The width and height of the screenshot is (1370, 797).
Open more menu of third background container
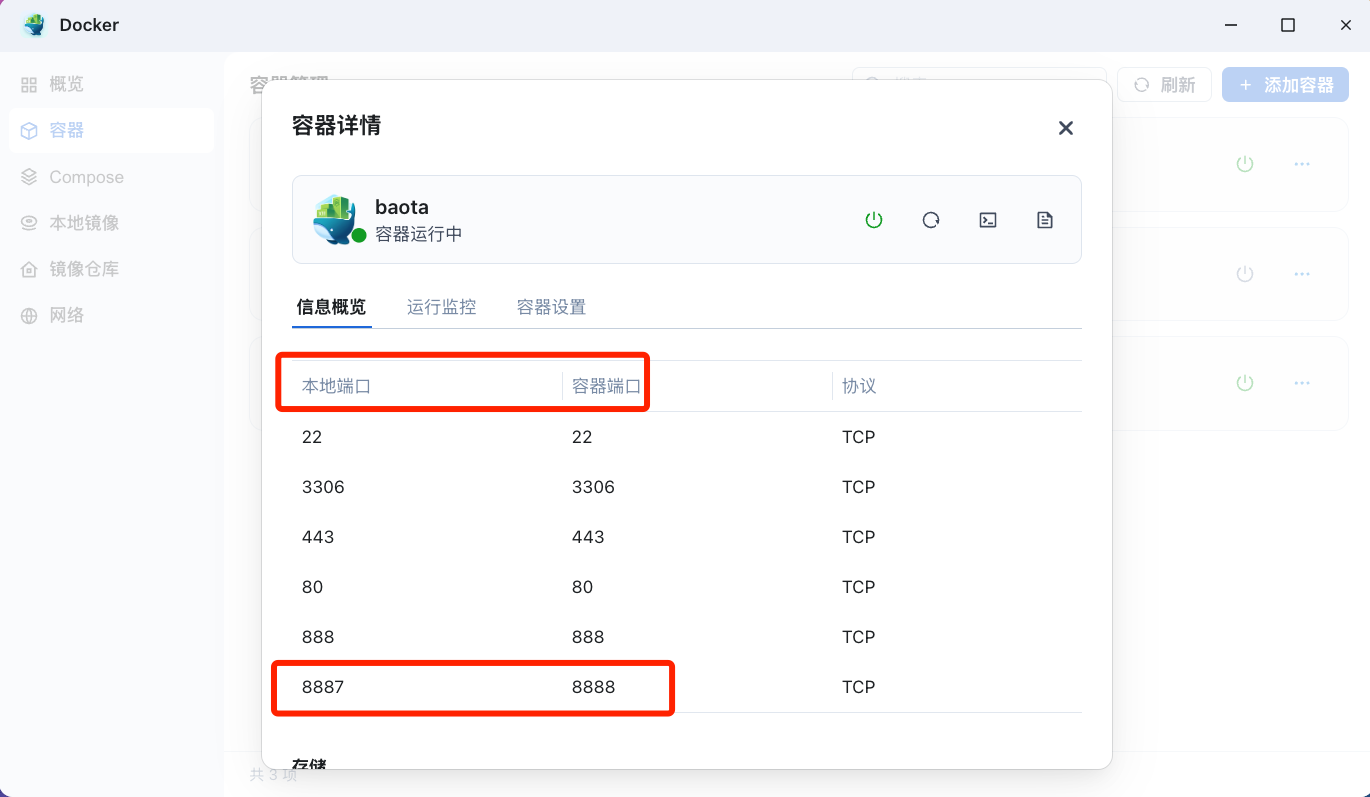pyautogui.click(x=1302, y=383)
